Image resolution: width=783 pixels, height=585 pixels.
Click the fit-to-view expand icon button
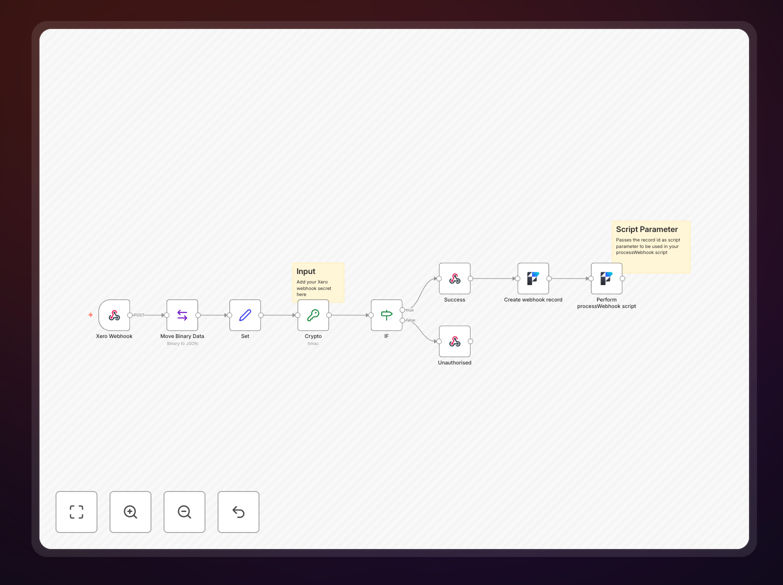tap(76, 512)
